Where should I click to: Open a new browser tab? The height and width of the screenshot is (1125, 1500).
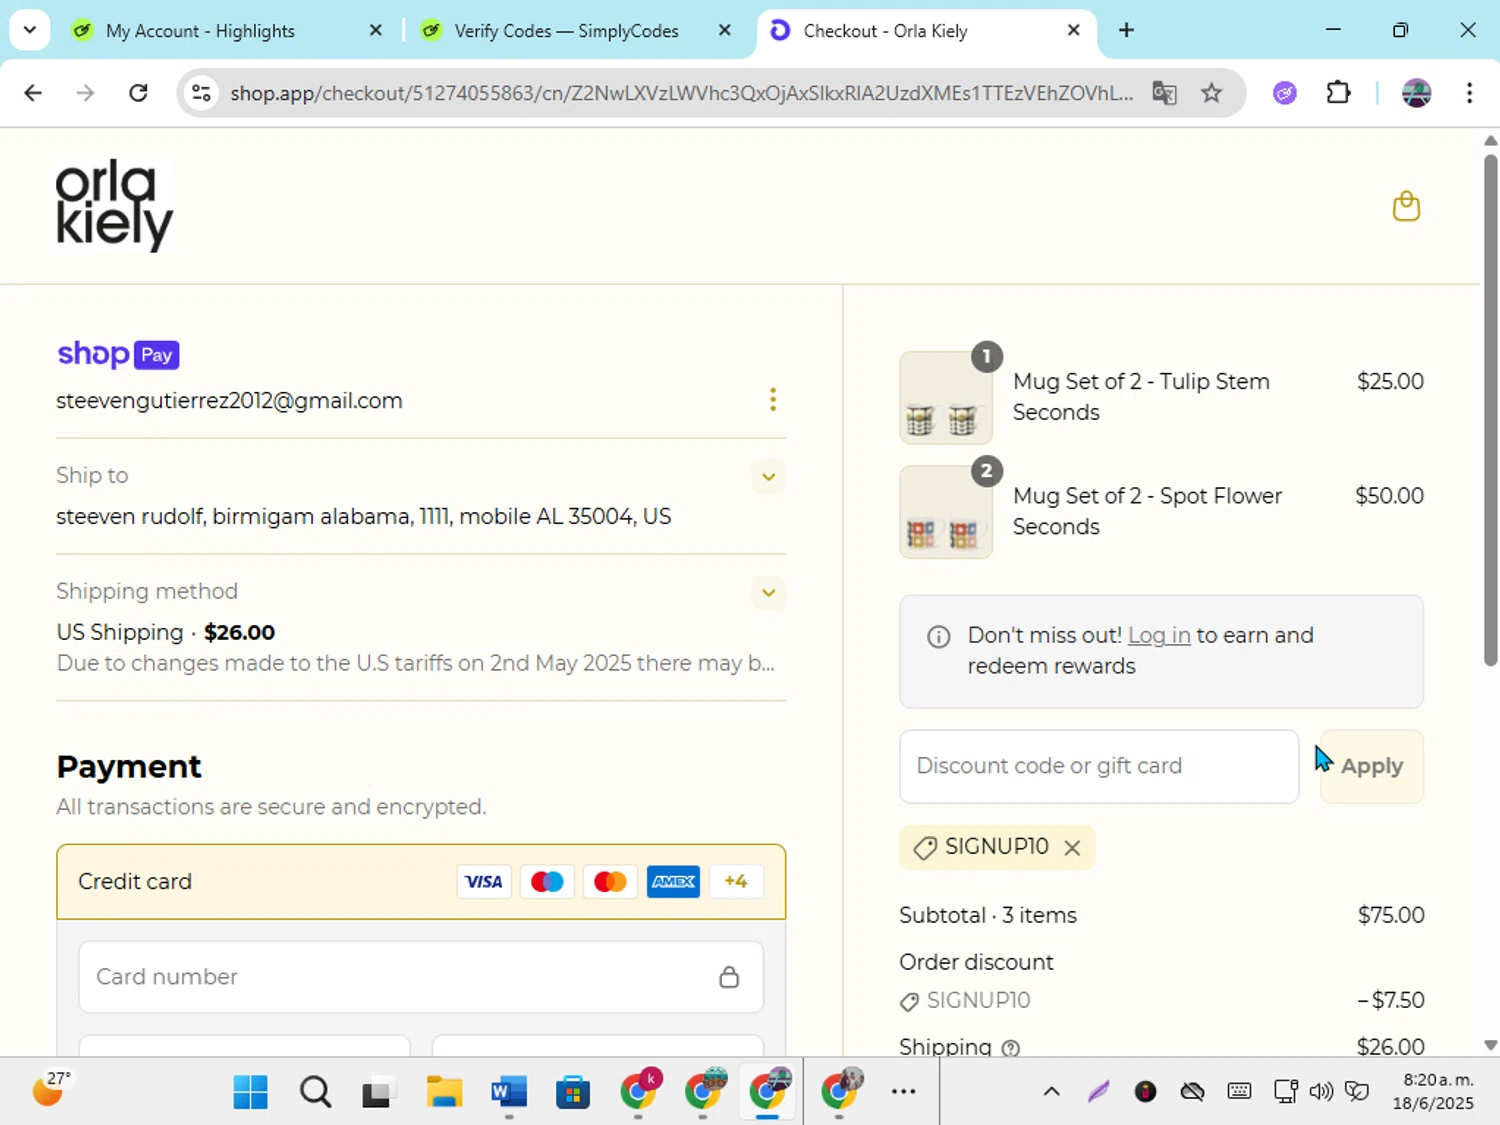(1126, 30)
